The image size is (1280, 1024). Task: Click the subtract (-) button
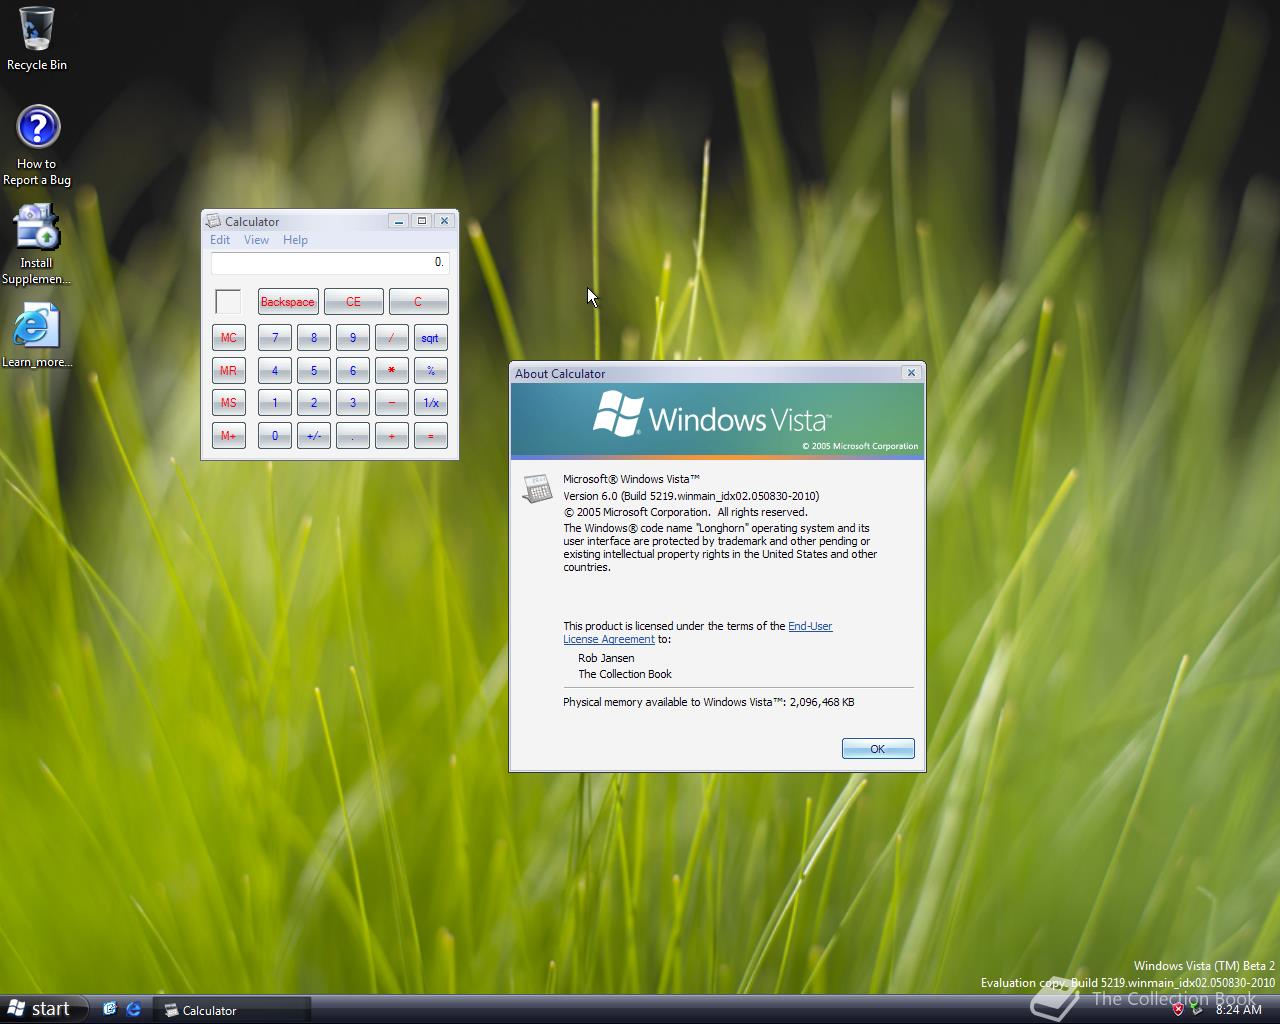pyautogui.click(x=392, y=403)
